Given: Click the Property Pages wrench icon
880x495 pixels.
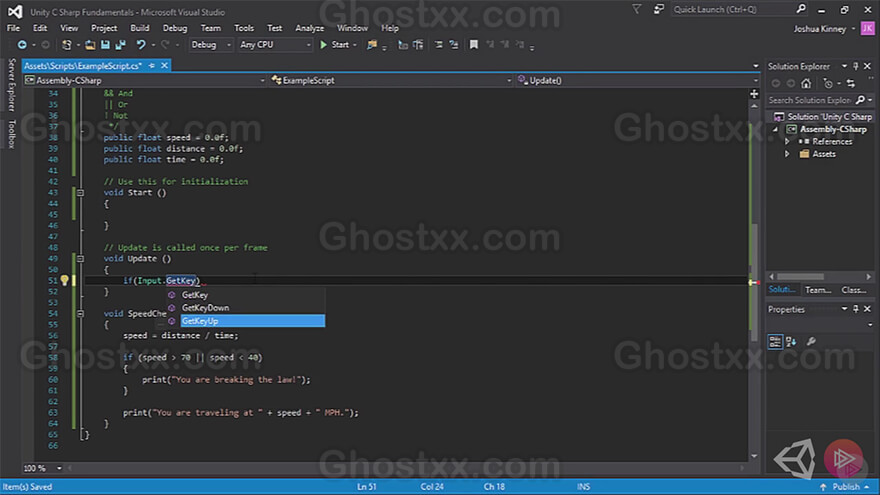Looking at the screenshot, I should (x=812, y=341).
